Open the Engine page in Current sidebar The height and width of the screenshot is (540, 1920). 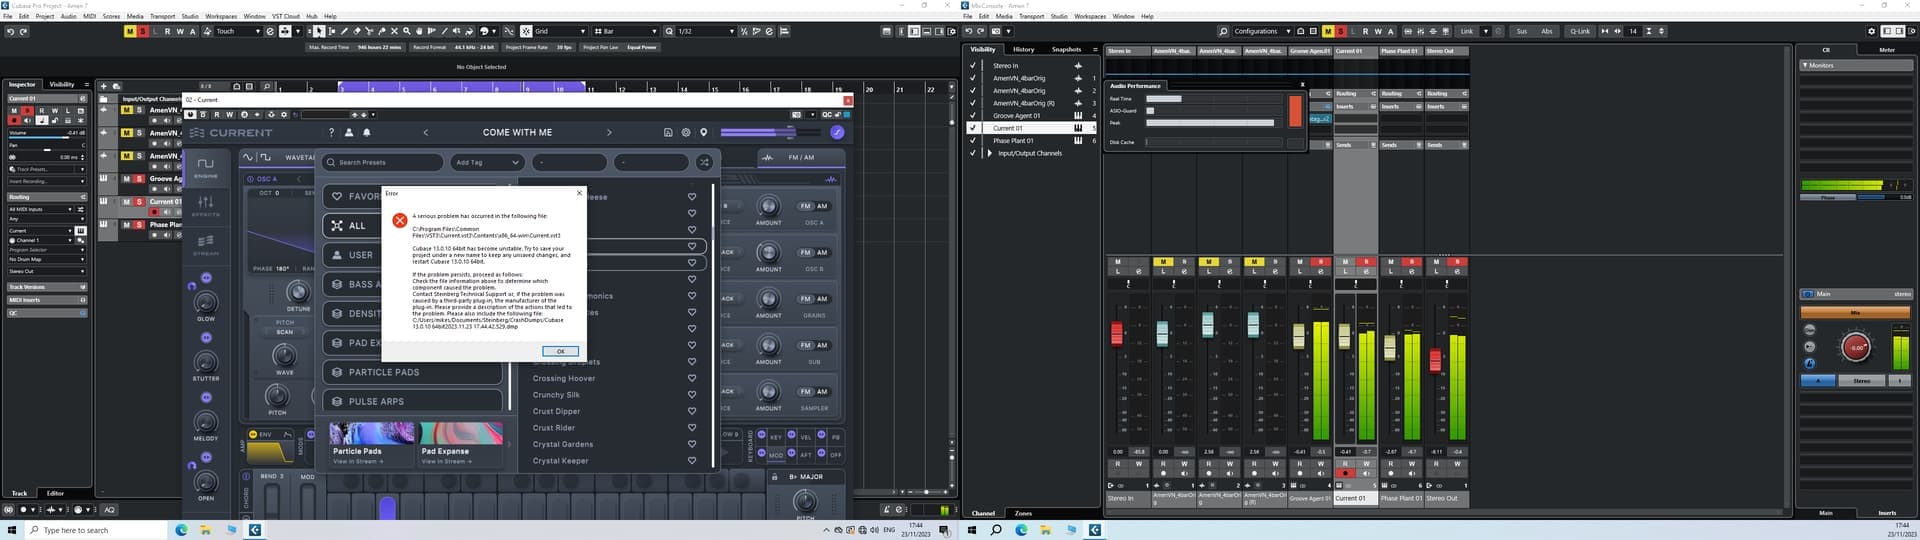[206, 167]
